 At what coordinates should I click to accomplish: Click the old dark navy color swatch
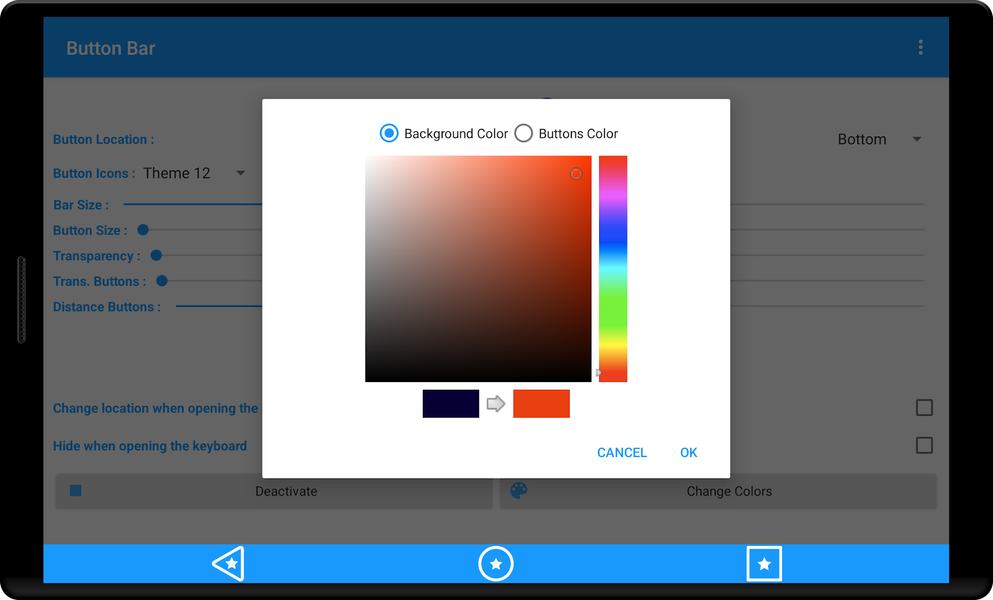(x=451, y=404)
